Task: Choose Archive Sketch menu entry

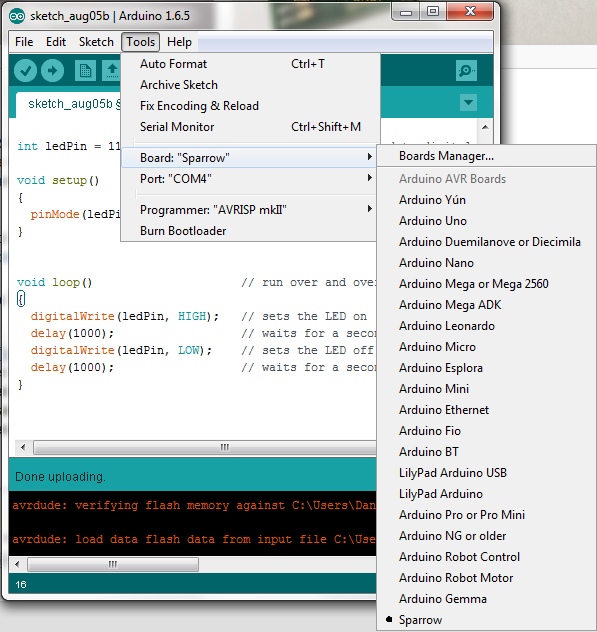Action: 250,85
